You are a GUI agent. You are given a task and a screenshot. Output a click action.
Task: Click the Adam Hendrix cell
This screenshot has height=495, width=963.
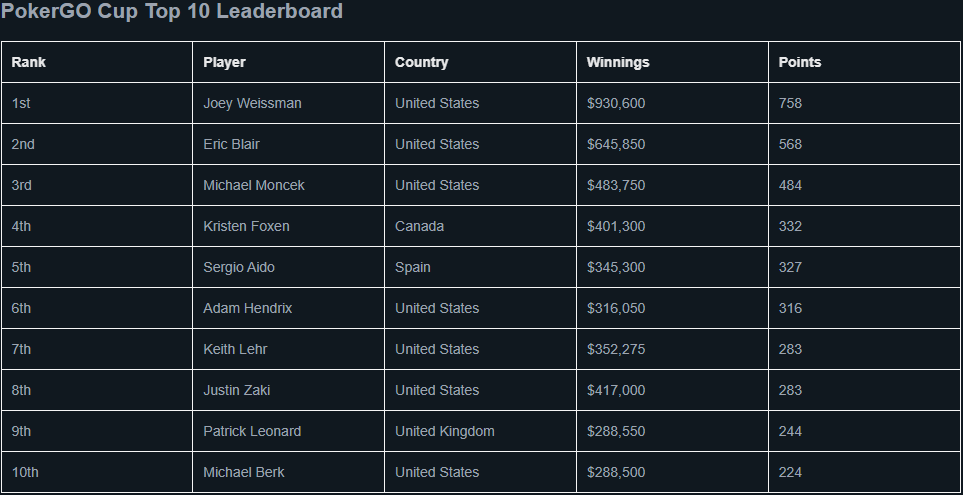pyautogui.click(x=289, y=308)
